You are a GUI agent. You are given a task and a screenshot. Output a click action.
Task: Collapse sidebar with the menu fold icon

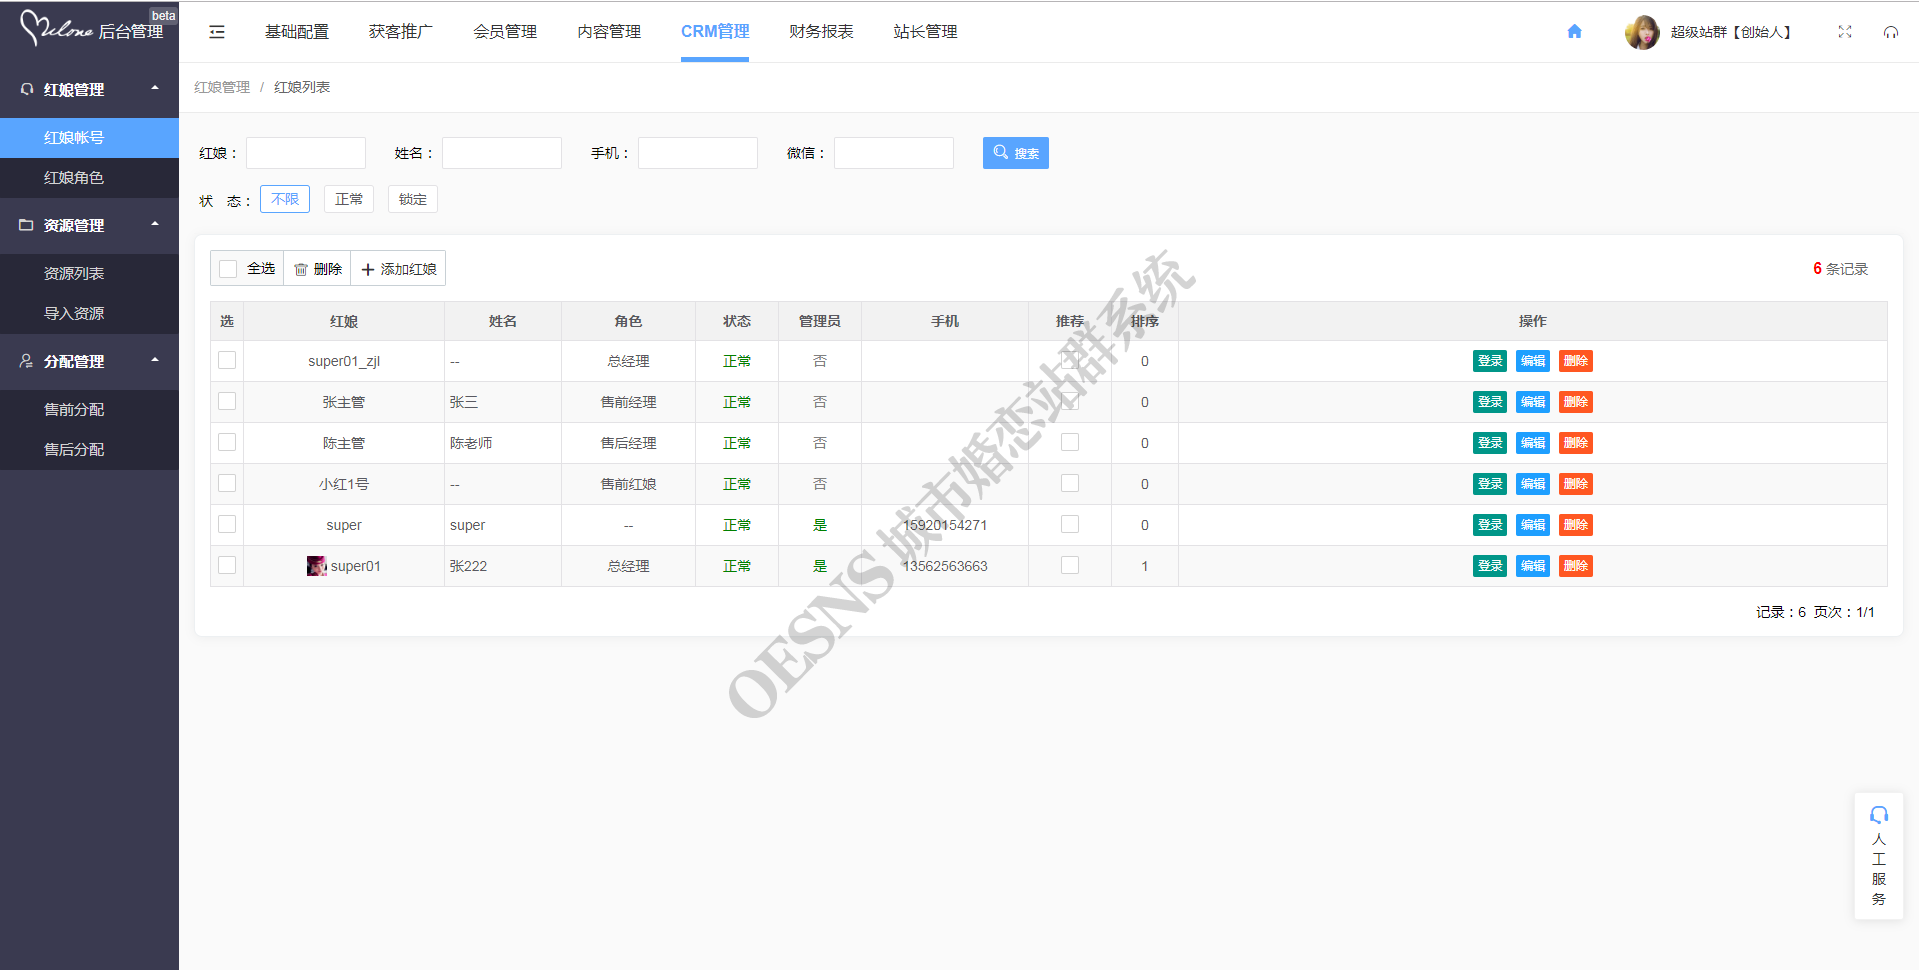(217, 32)
